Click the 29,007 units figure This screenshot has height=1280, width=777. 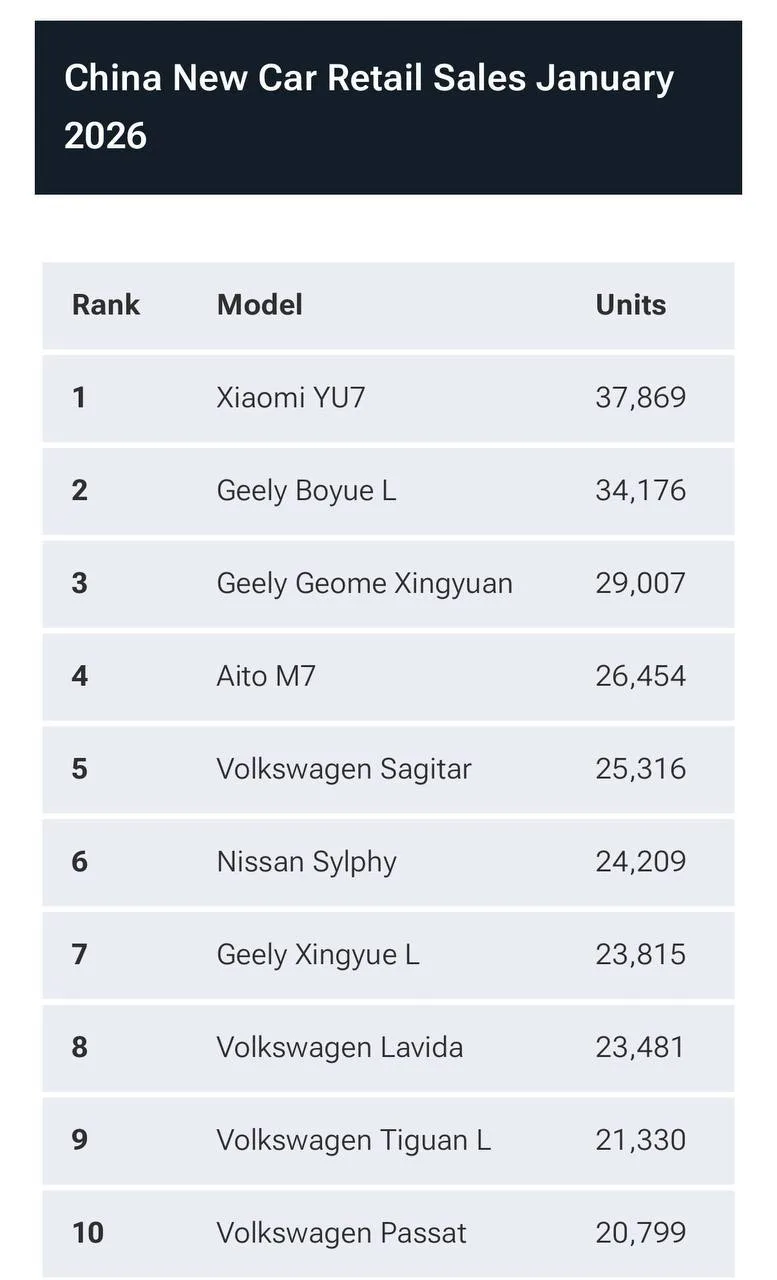click(x=640, y=583)
